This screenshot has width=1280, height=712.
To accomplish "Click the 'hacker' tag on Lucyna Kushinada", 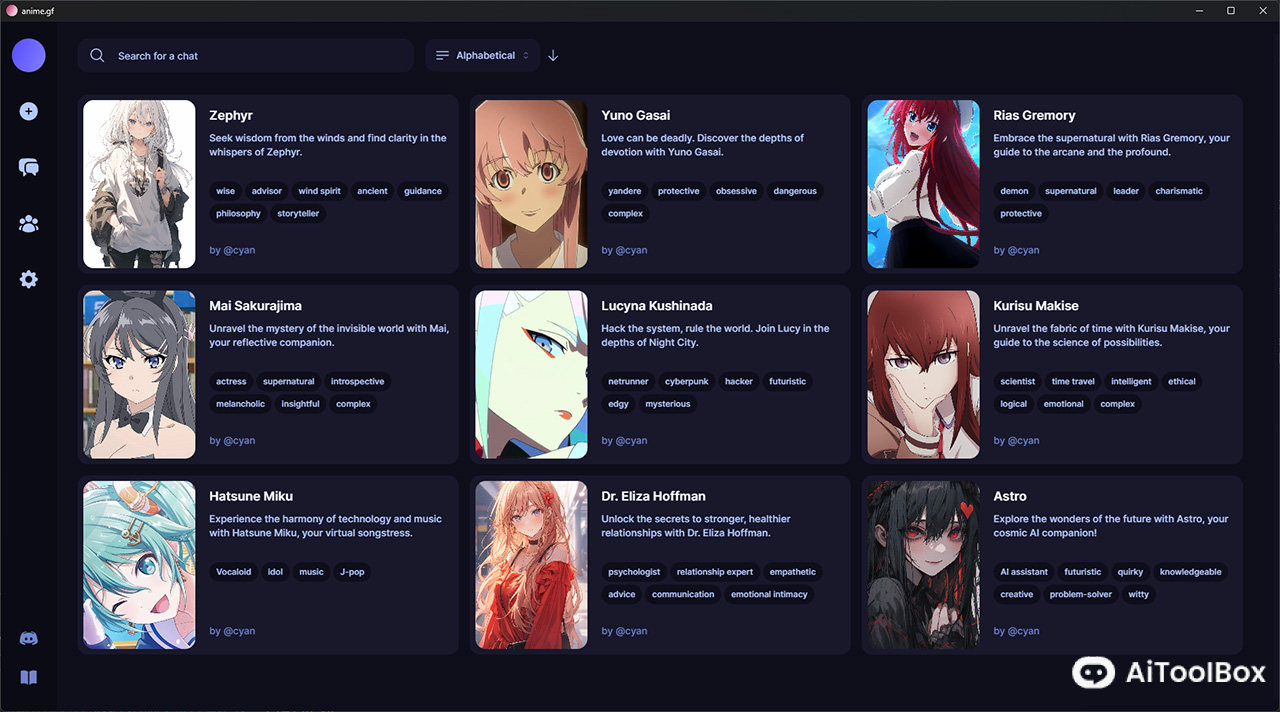I will [739, 381].
